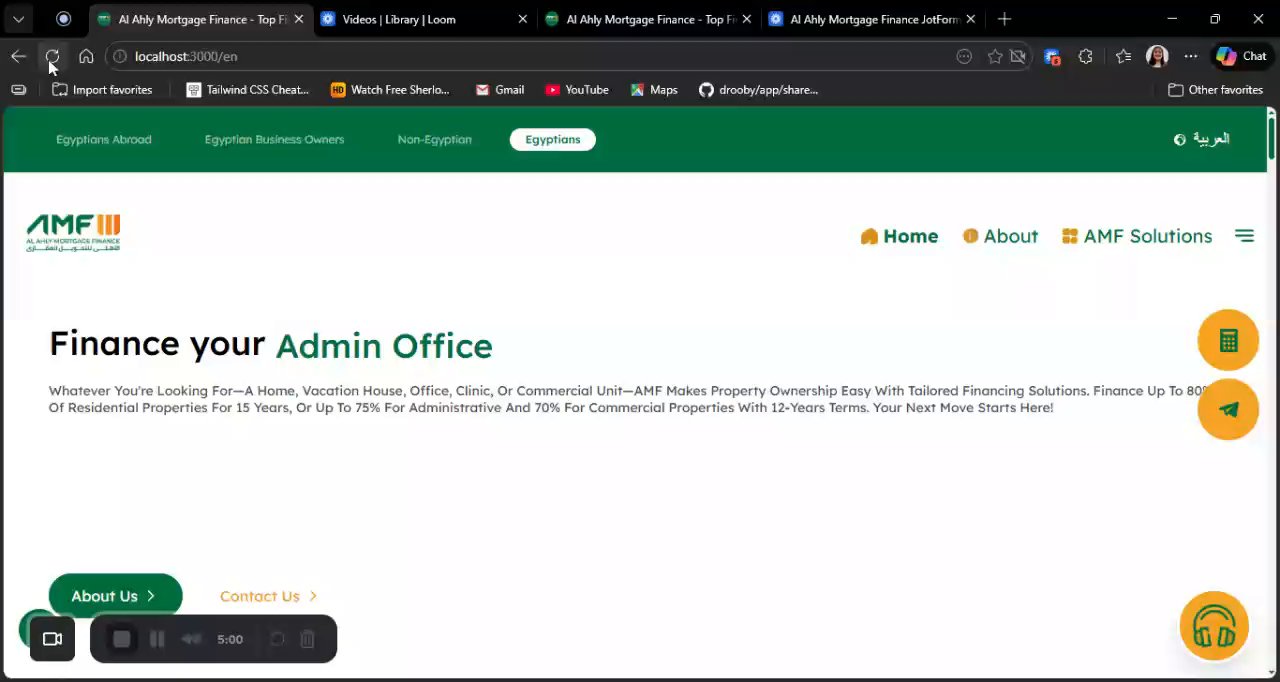Switch to the Videos | Library | Loom tab
The image size is (1280, 682).
[424, 19]
